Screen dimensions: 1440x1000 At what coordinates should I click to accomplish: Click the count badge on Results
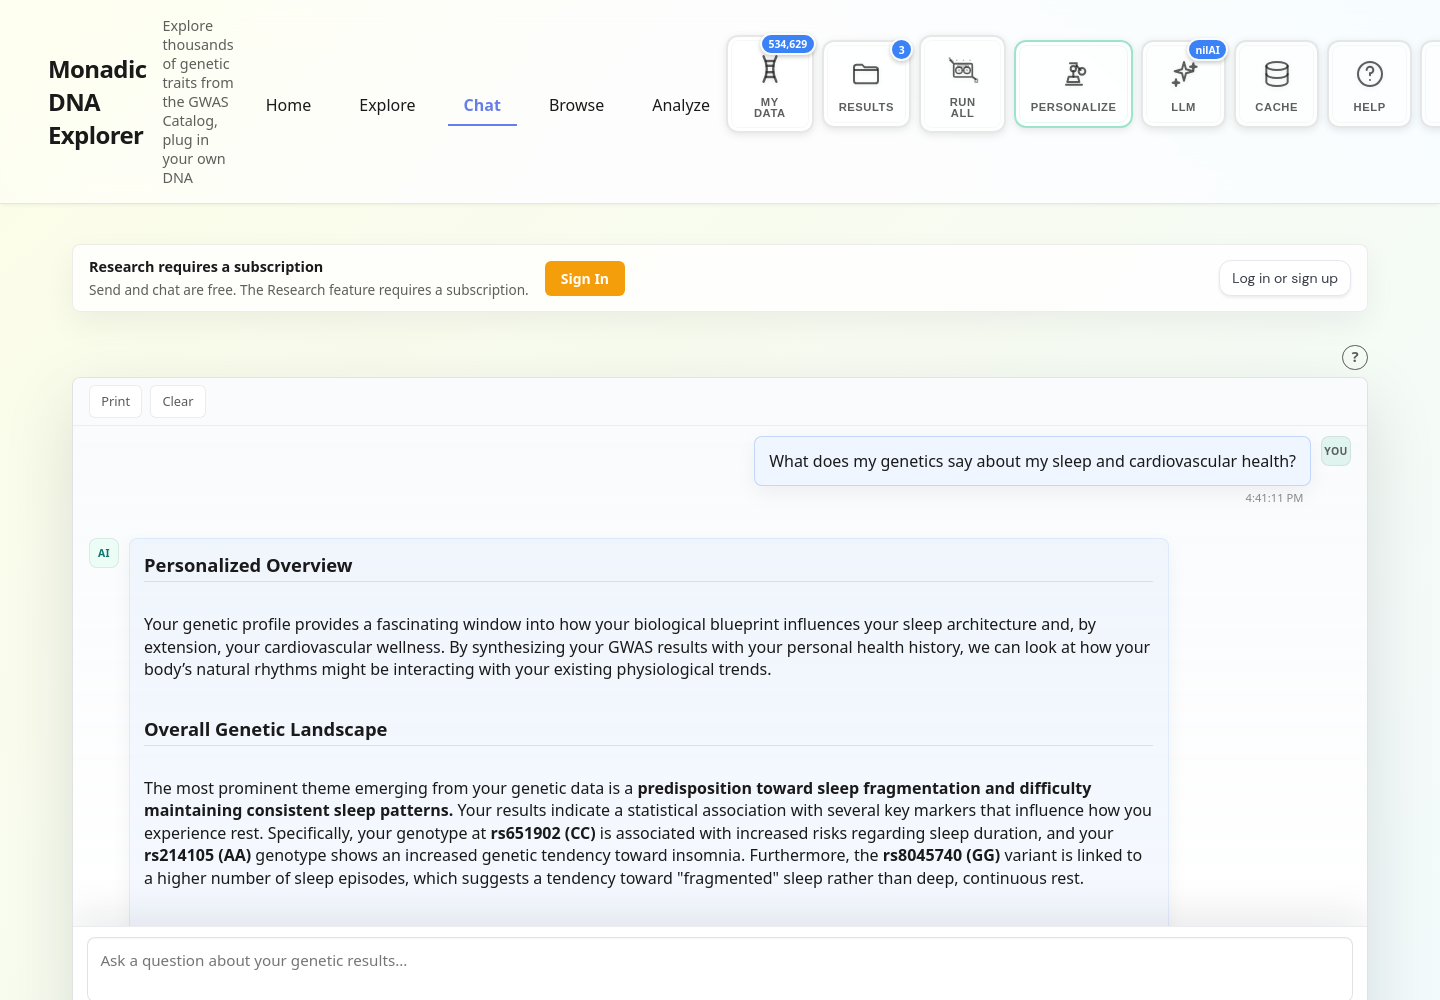click(x=901, y=50)
